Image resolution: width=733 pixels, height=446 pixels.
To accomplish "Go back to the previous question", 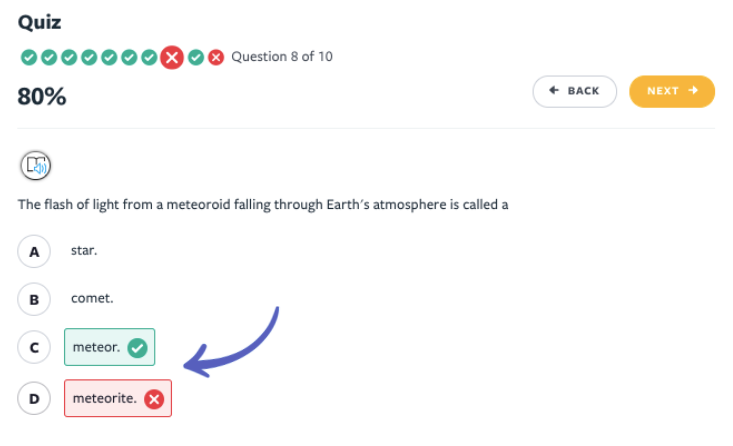I will tap(575, 91).
